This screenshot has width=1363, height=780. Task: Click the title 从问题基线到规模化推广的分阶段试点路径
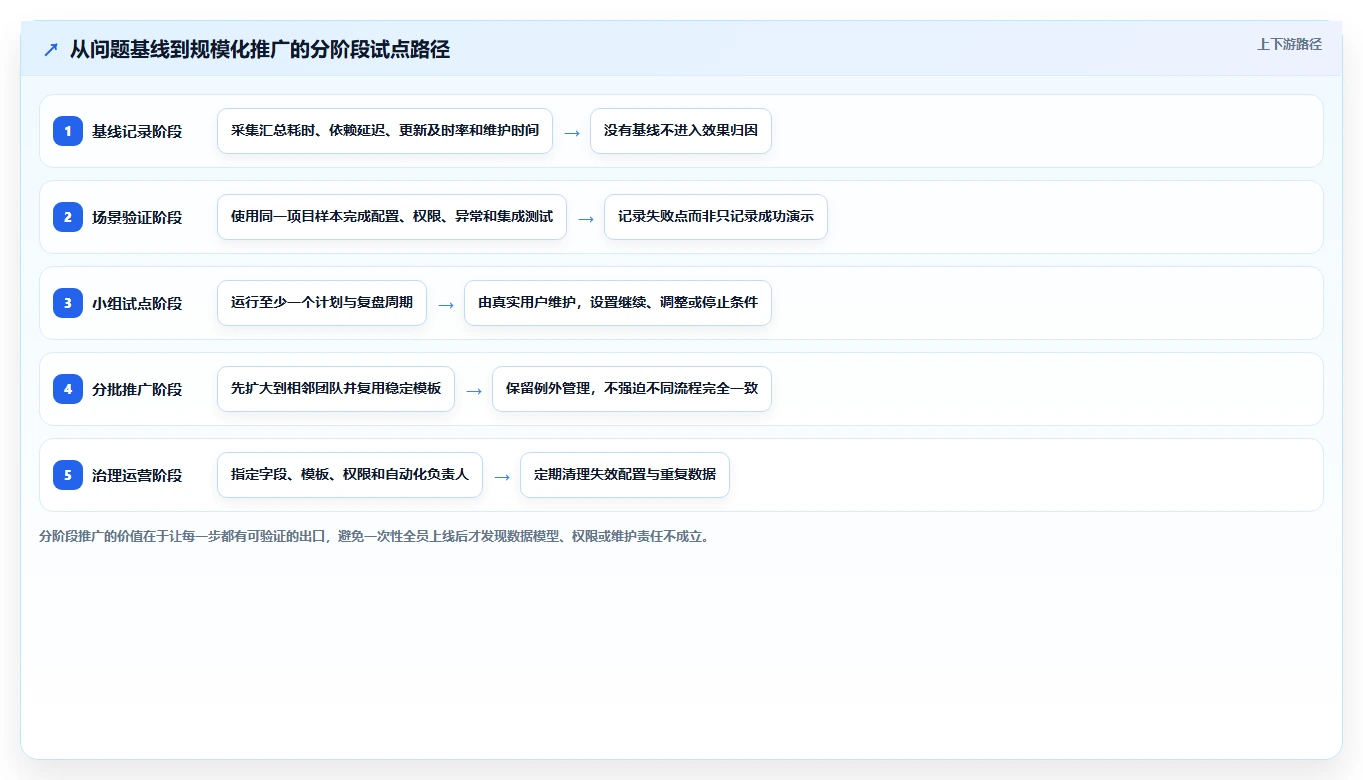(260, 49)
